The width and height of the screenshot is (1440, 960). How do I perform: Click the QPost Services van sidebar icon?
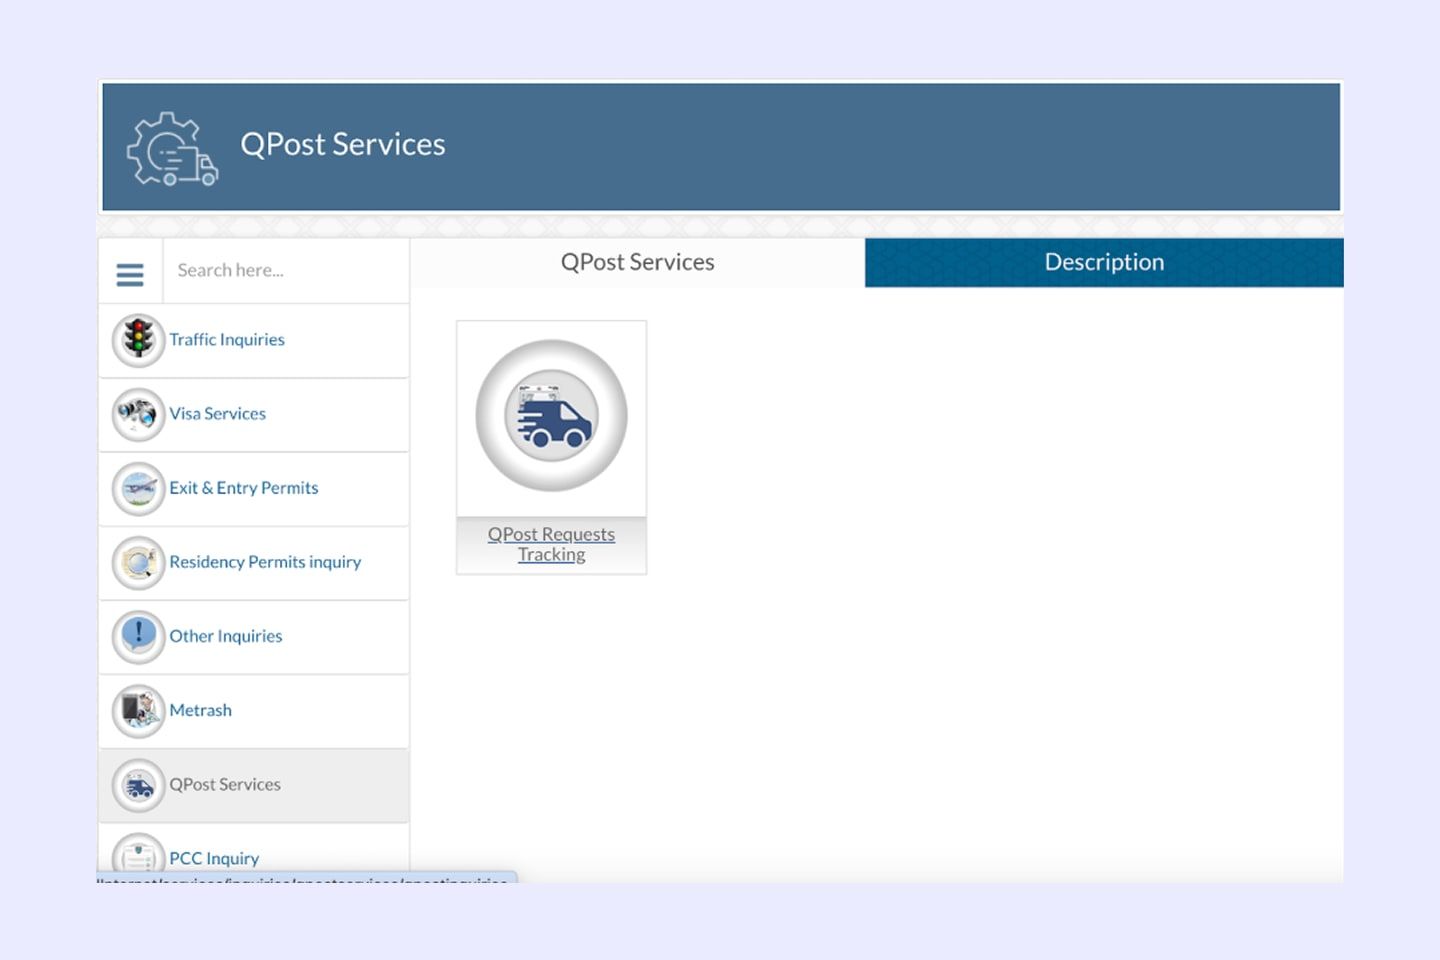(x=138, y=785)
